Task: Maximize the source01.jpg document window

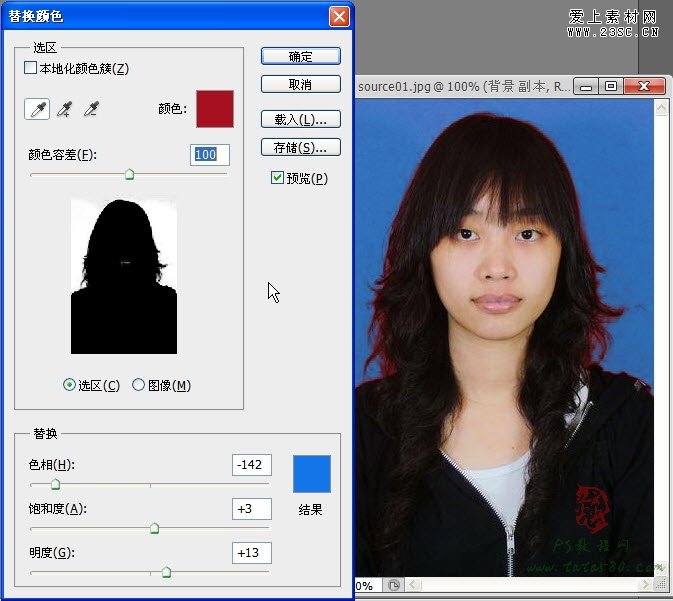Action: pyautogui.click(x=611, y=86)
